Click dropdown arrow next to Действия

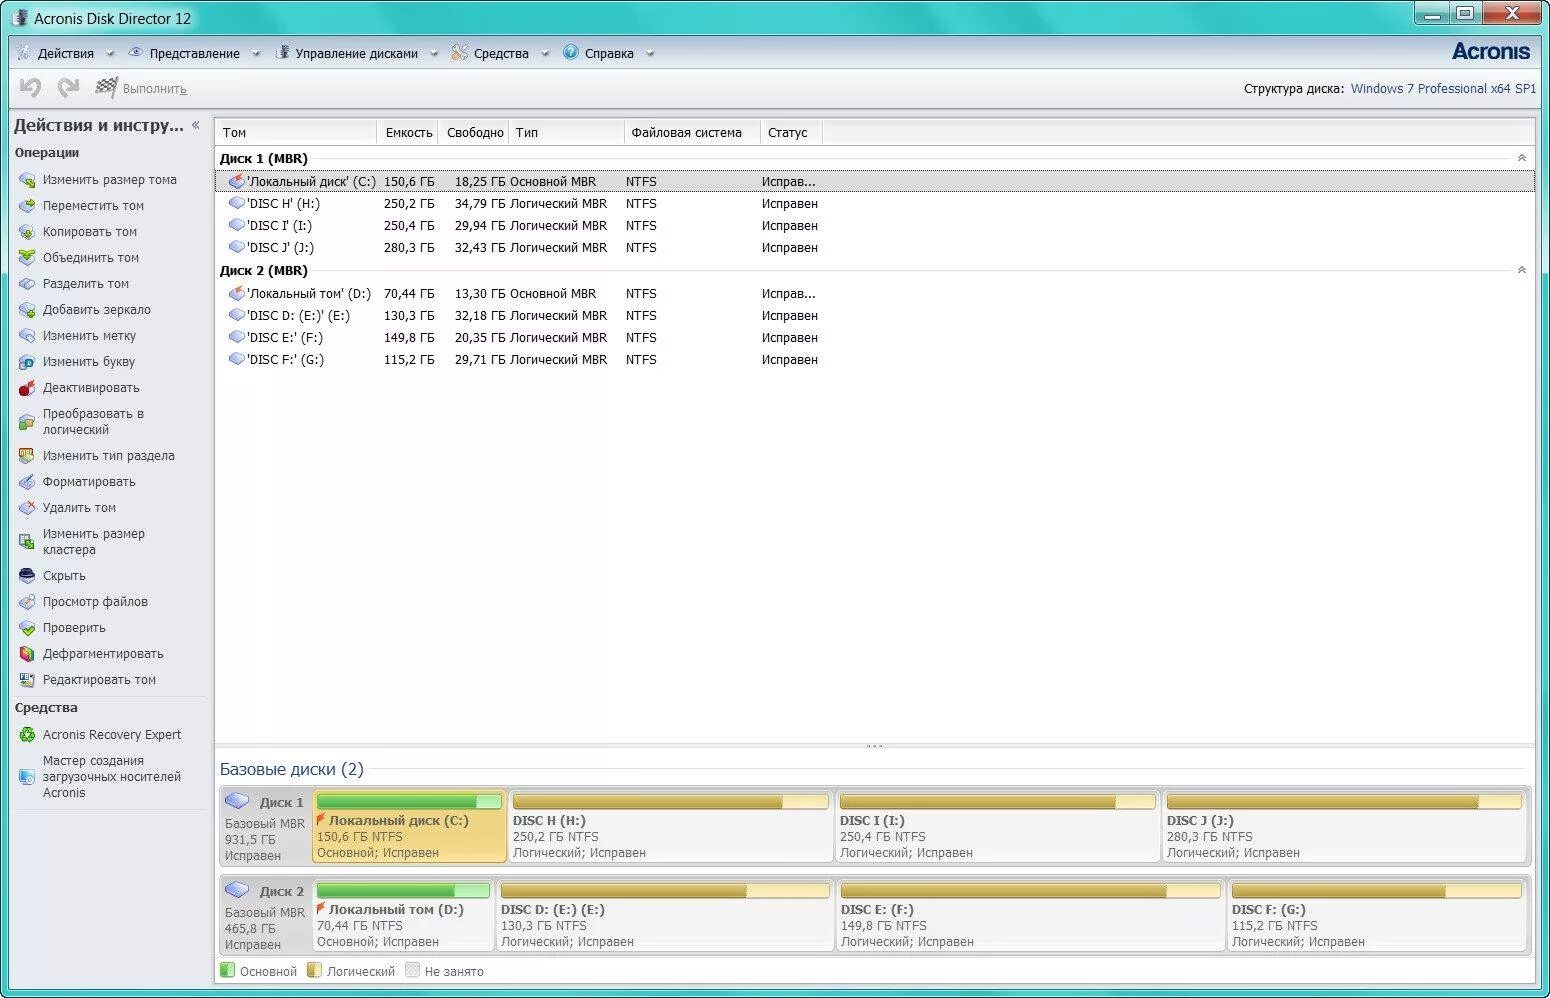point(110,54)
